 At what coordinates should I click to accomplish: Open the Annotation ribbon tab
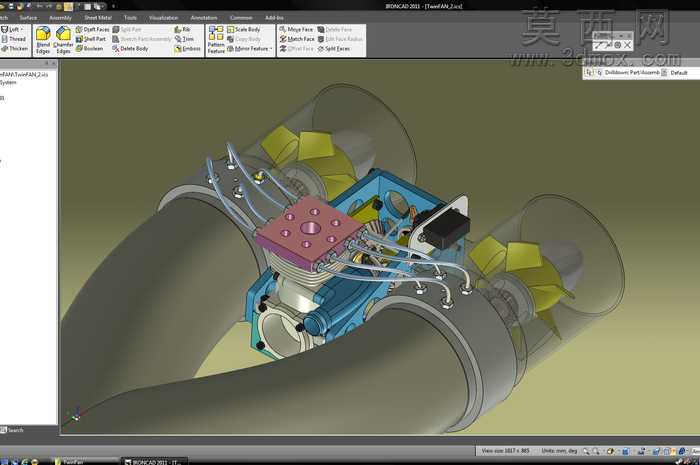[x=204, y=17]
